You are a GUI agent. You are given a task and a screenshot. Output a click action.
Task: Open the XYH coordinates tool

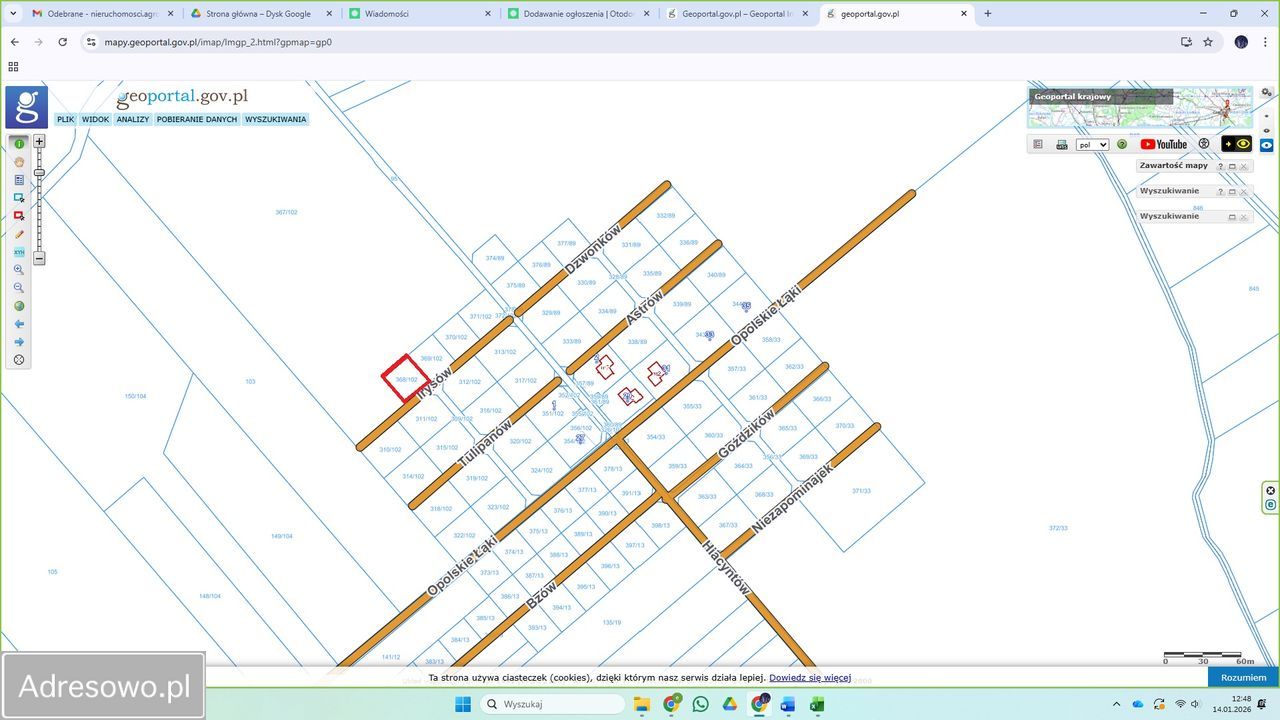19,252
